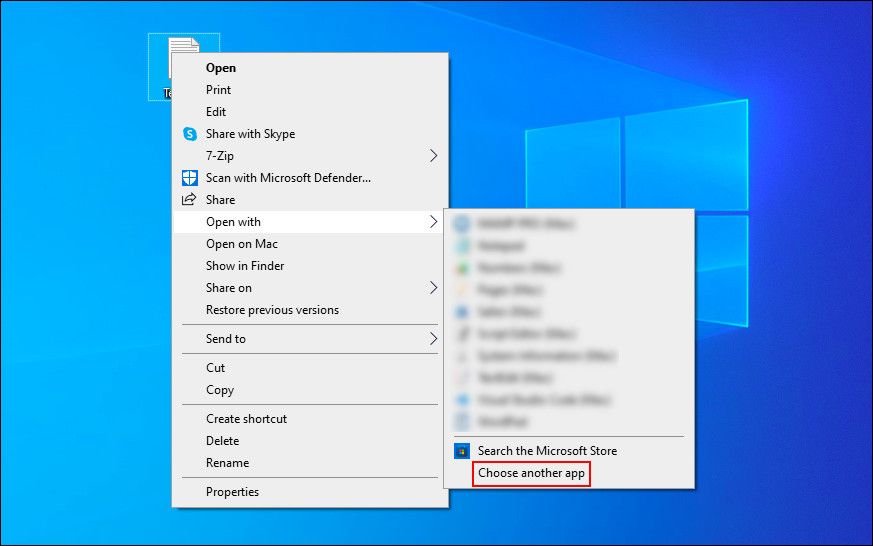Click the Microsoft Defender shield icon
The width and height of the screenshot is (873, 546).
click(190, 178)
